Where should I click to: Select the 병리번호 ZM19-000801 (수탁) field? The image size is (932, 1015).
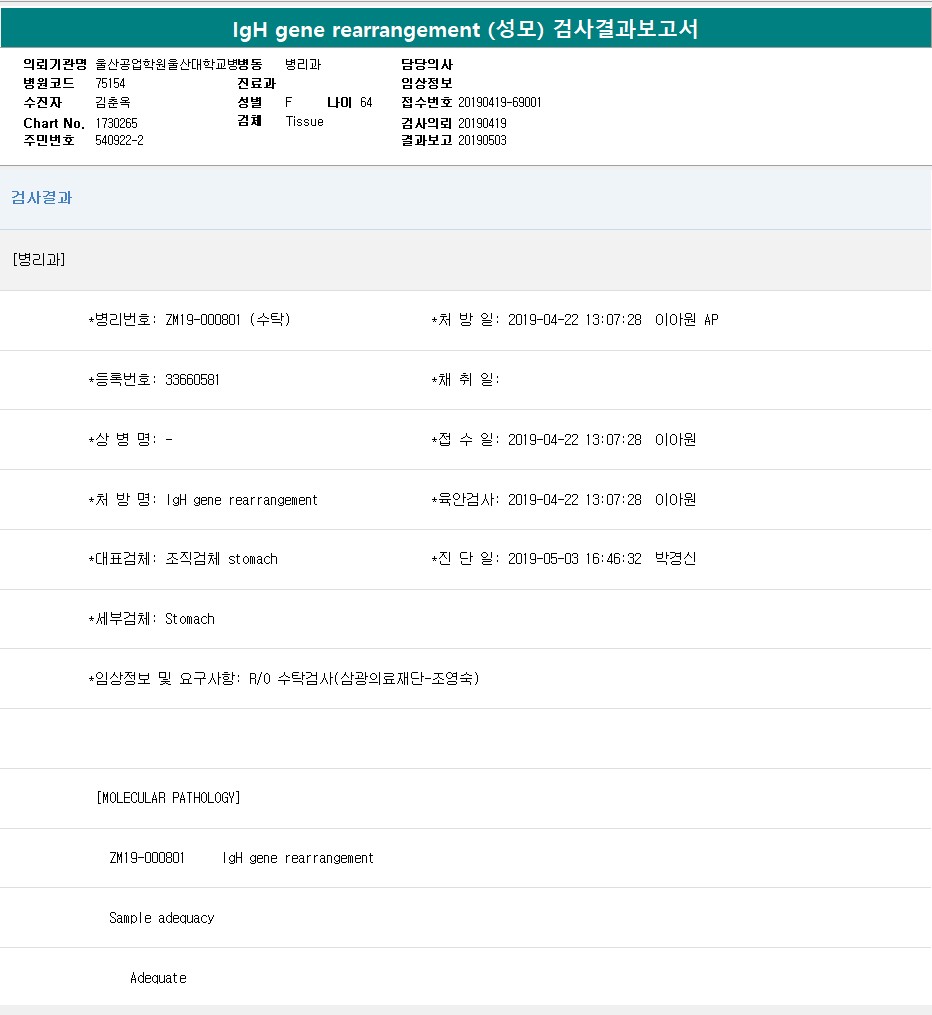(x=190, y=320)
